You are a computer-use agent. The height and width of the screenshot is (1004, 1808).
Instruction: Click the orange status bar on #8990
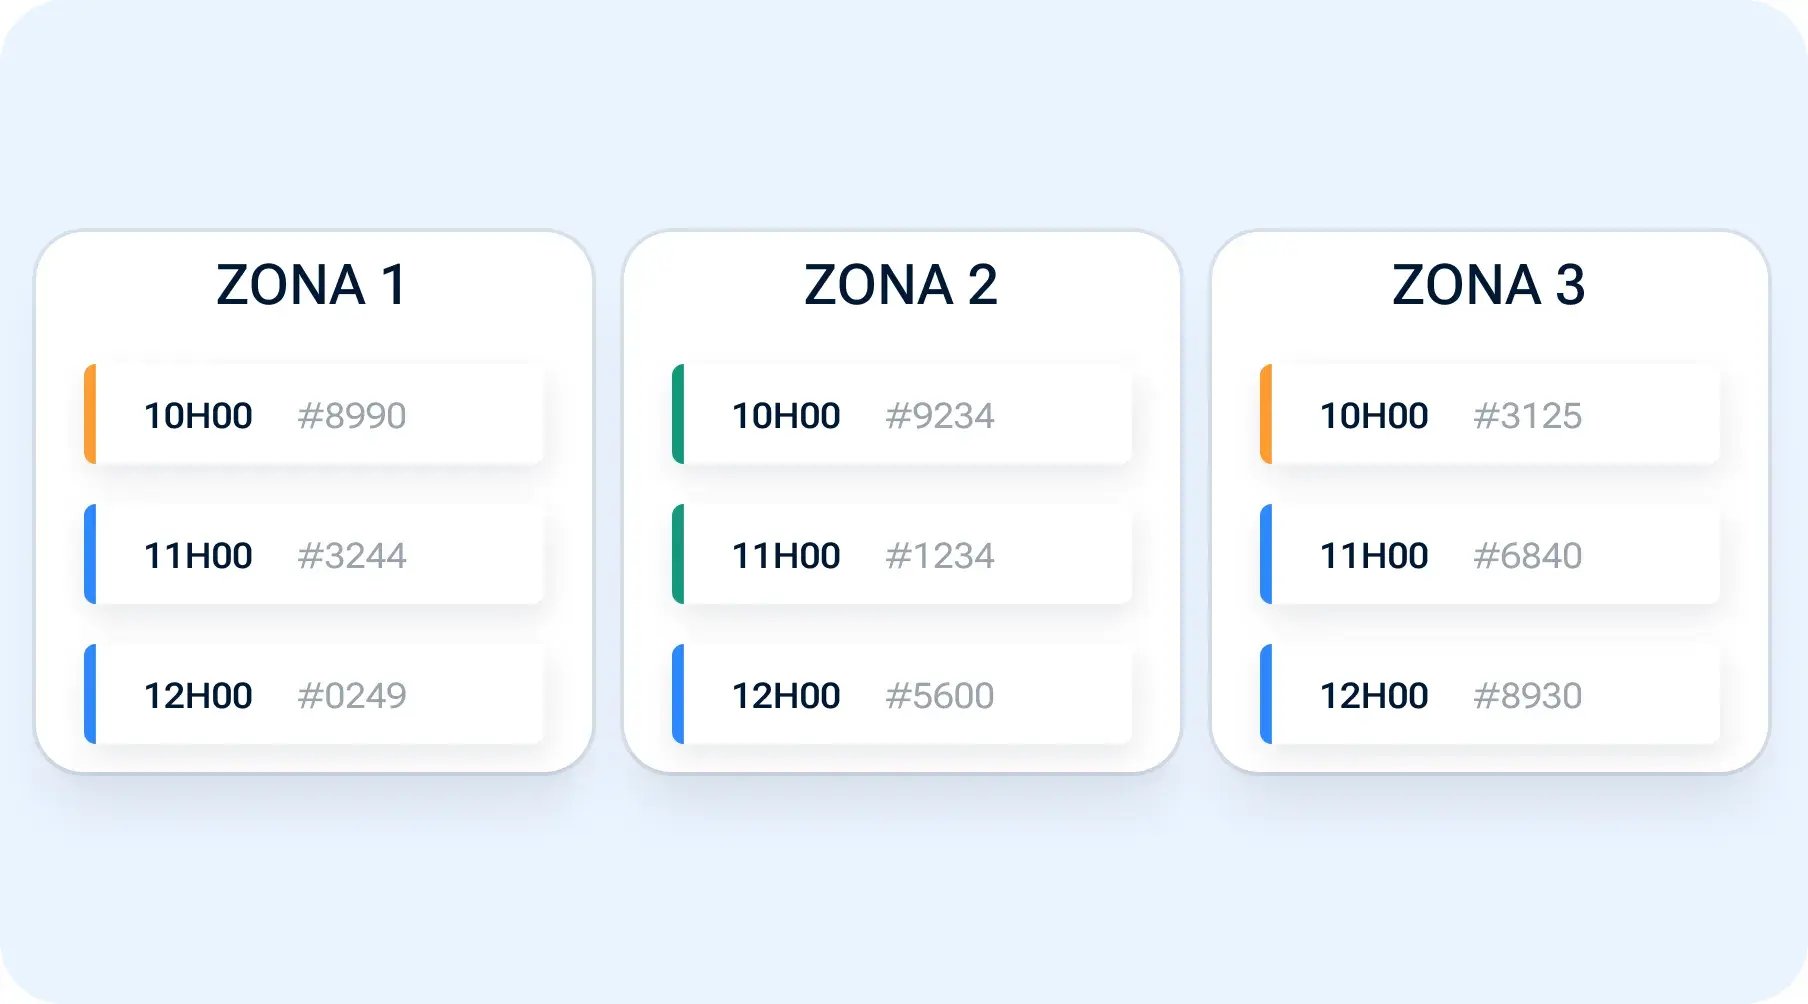click(x=90, y=414)
